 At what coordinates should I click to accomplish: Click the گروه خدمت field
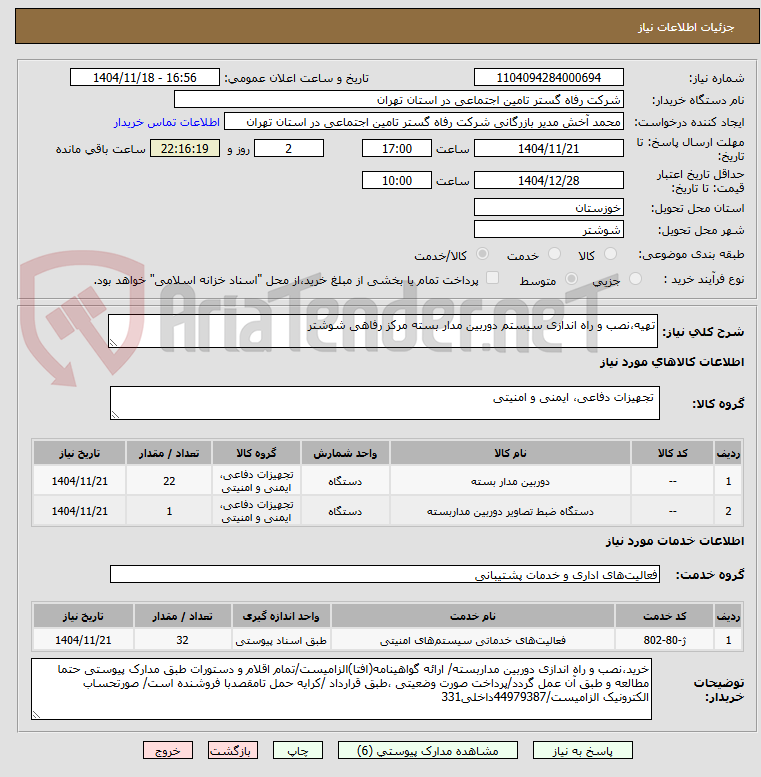click(385, 574)
